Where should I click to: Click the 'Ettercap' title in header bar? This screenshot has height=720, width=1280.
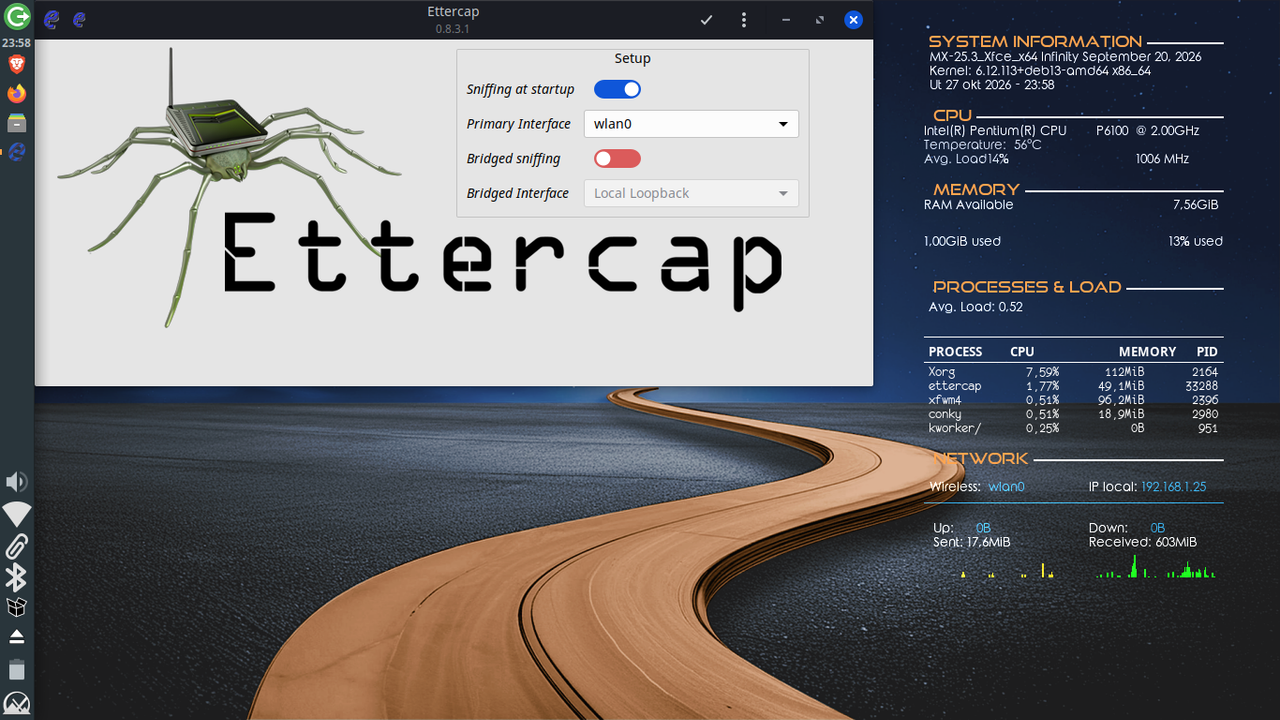(452, 12)
